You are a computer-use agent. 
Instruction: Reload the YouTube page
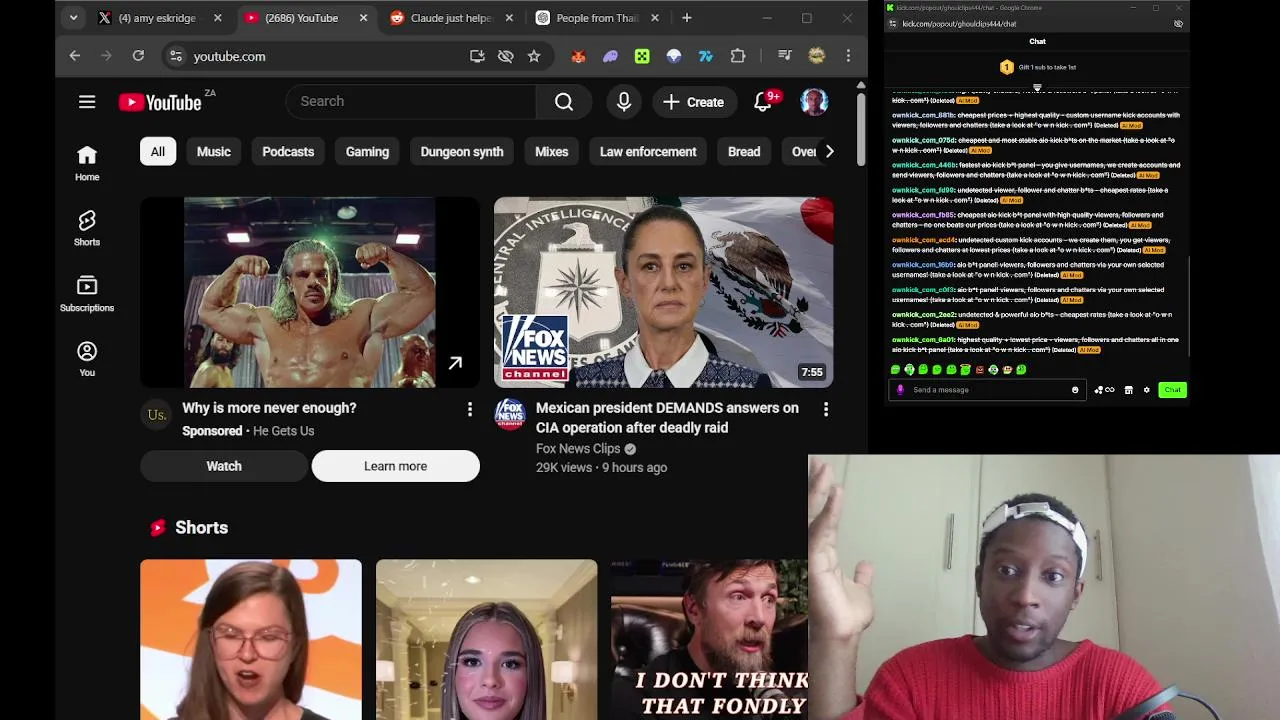(138, 56)
